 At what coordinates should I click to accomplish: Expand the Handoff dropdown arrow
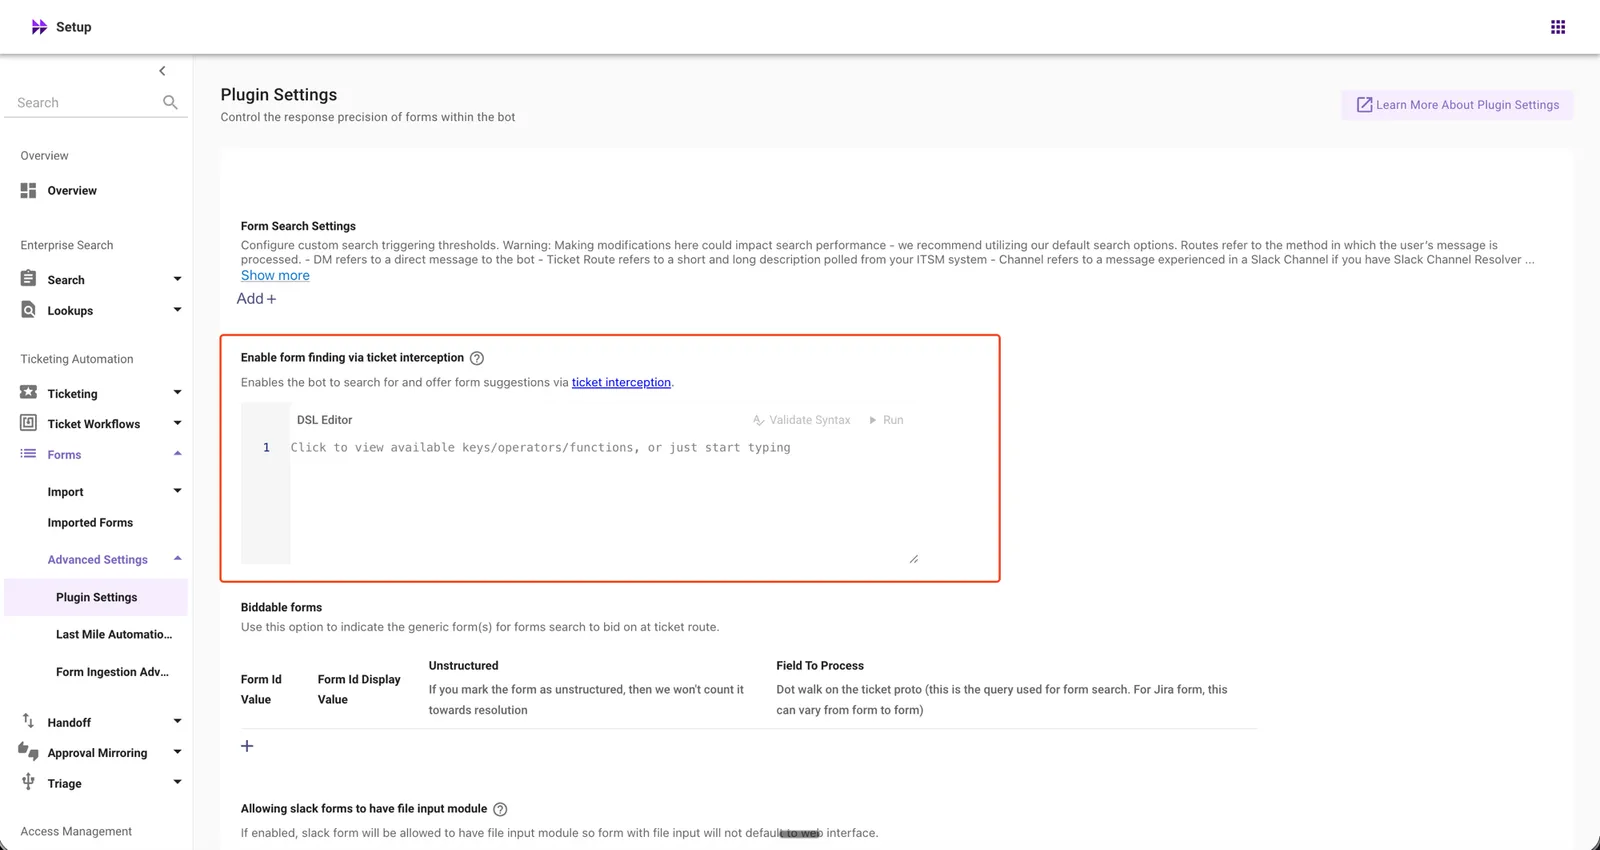coord(177,721)
